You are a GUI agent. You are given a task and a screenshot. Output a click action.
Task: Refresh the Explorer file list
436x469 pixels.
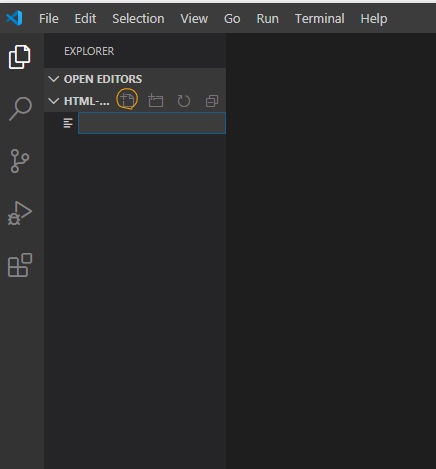[184, 101]
